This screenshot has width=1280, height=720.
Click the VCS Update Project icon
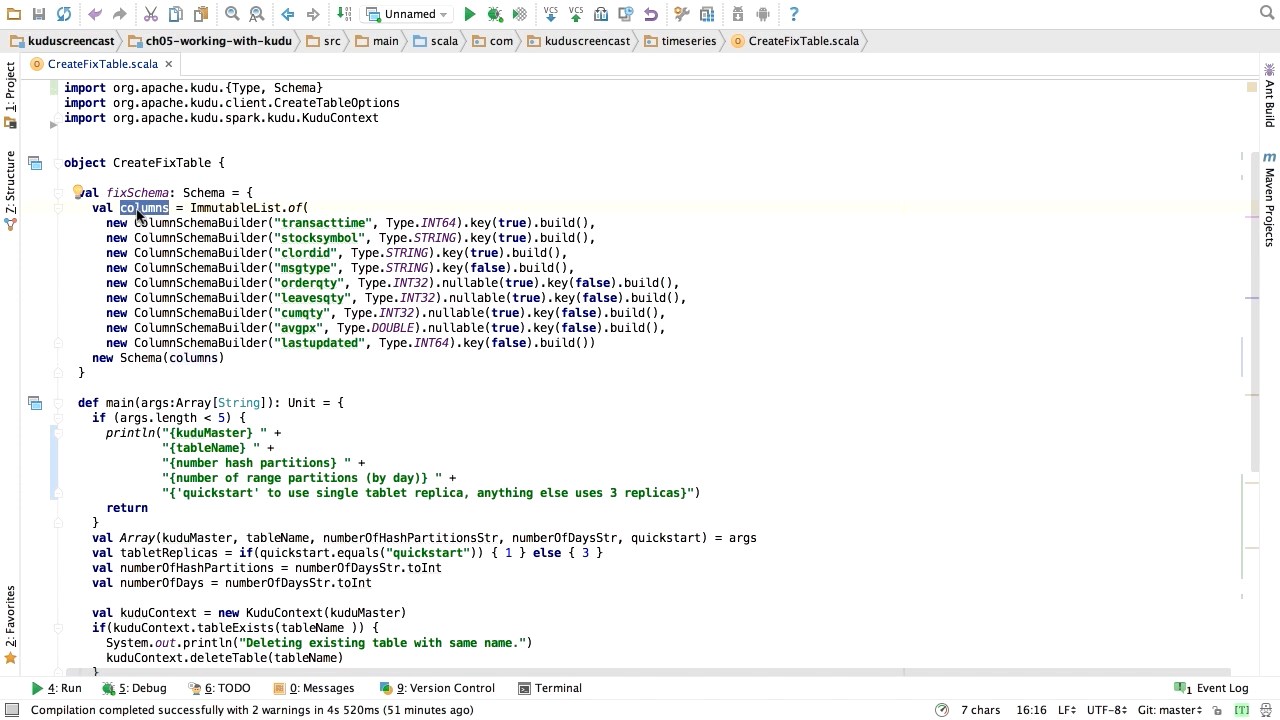coord(550,14)
